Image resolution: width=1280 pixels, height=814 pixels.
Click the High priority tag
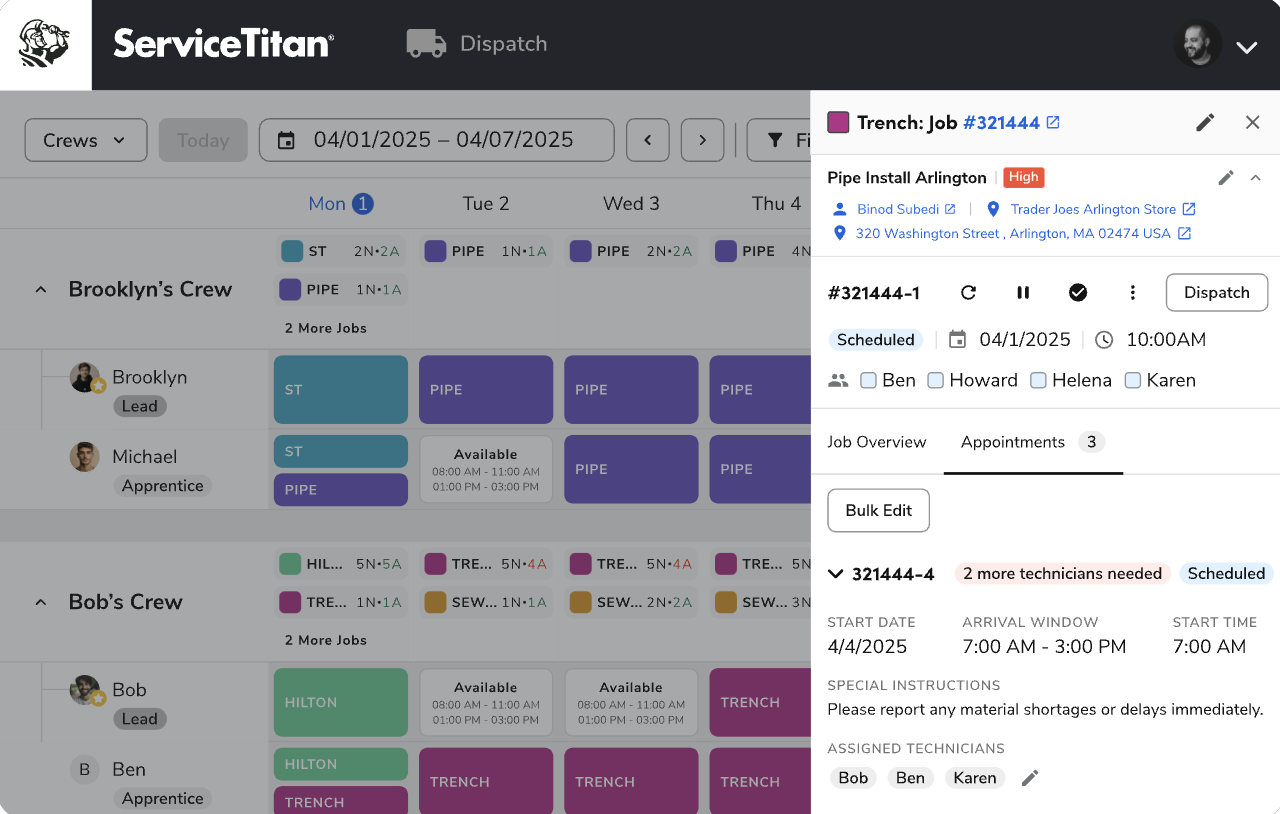coord(1024,177)
